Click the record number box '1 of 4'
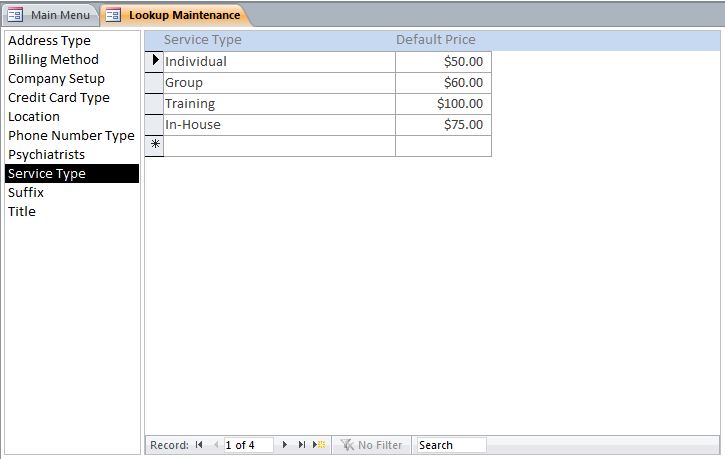The width and height of the screenshot is (725, 459). (248, 445)
